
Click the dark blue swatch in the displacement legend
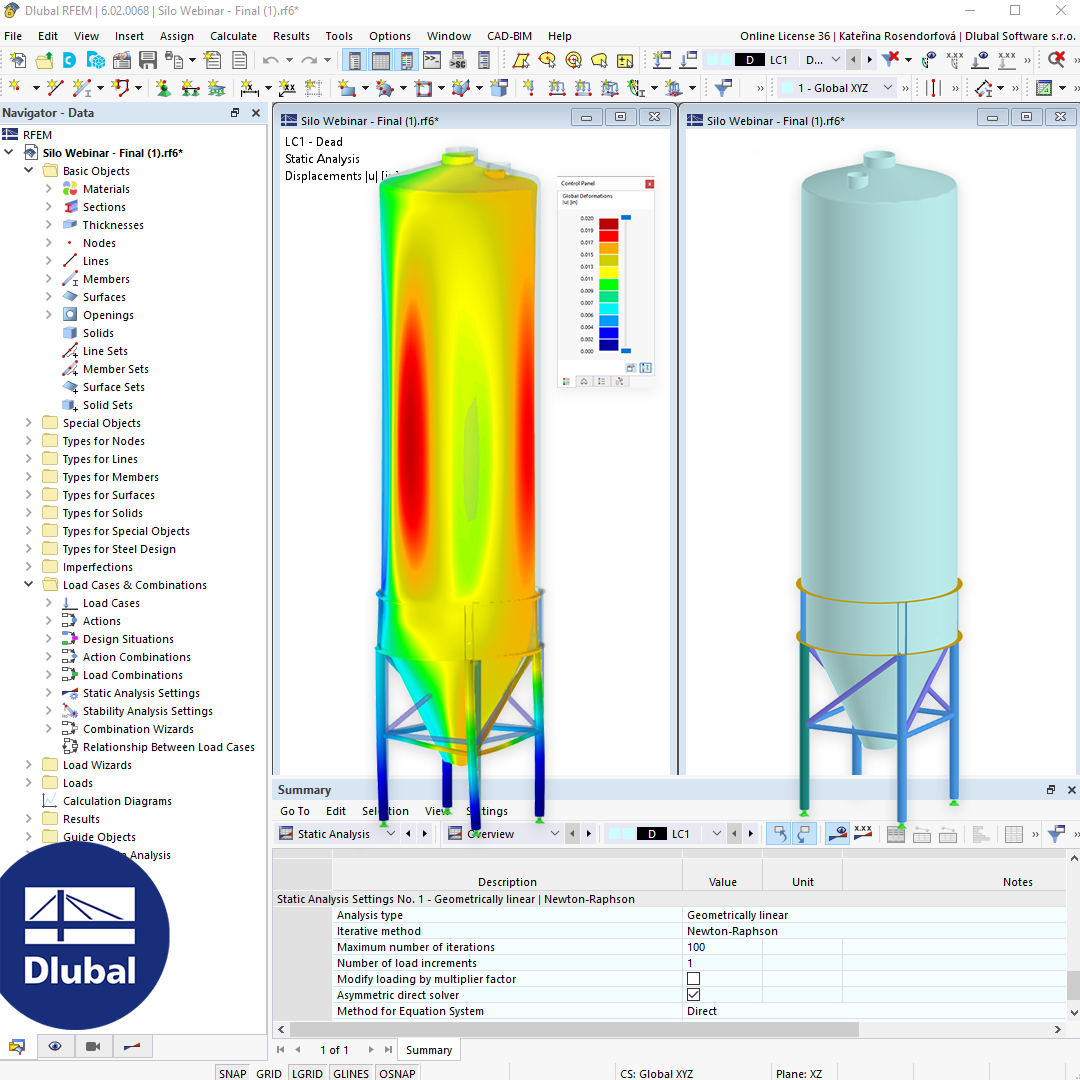point(608,345)
